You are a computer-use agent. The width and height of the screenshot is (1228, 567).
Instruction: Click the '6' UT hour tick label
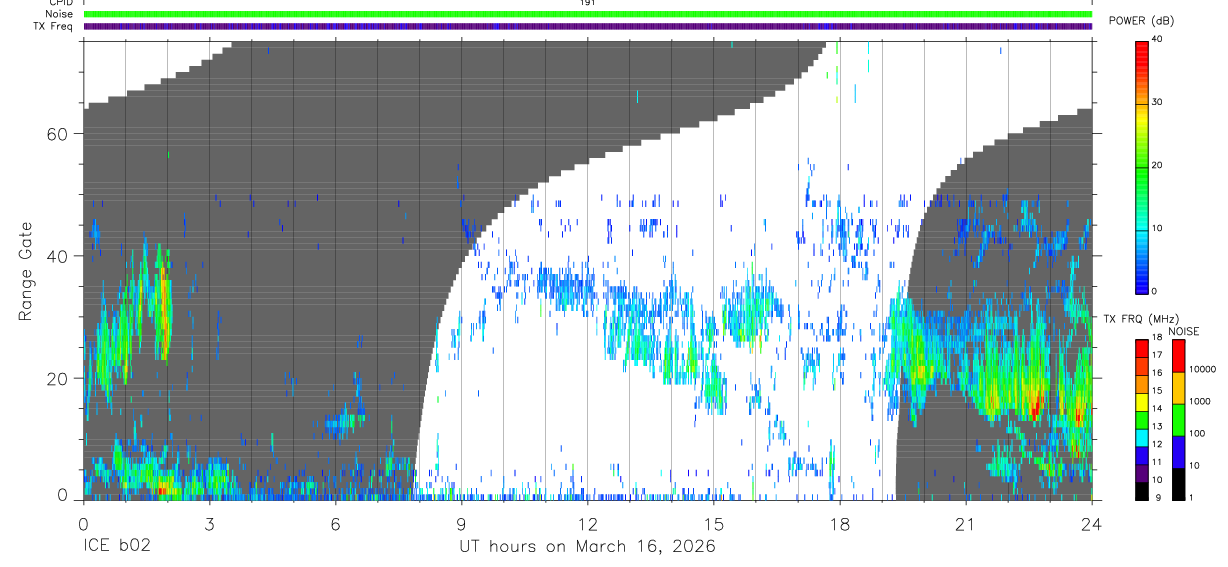[x=335, y=523]
